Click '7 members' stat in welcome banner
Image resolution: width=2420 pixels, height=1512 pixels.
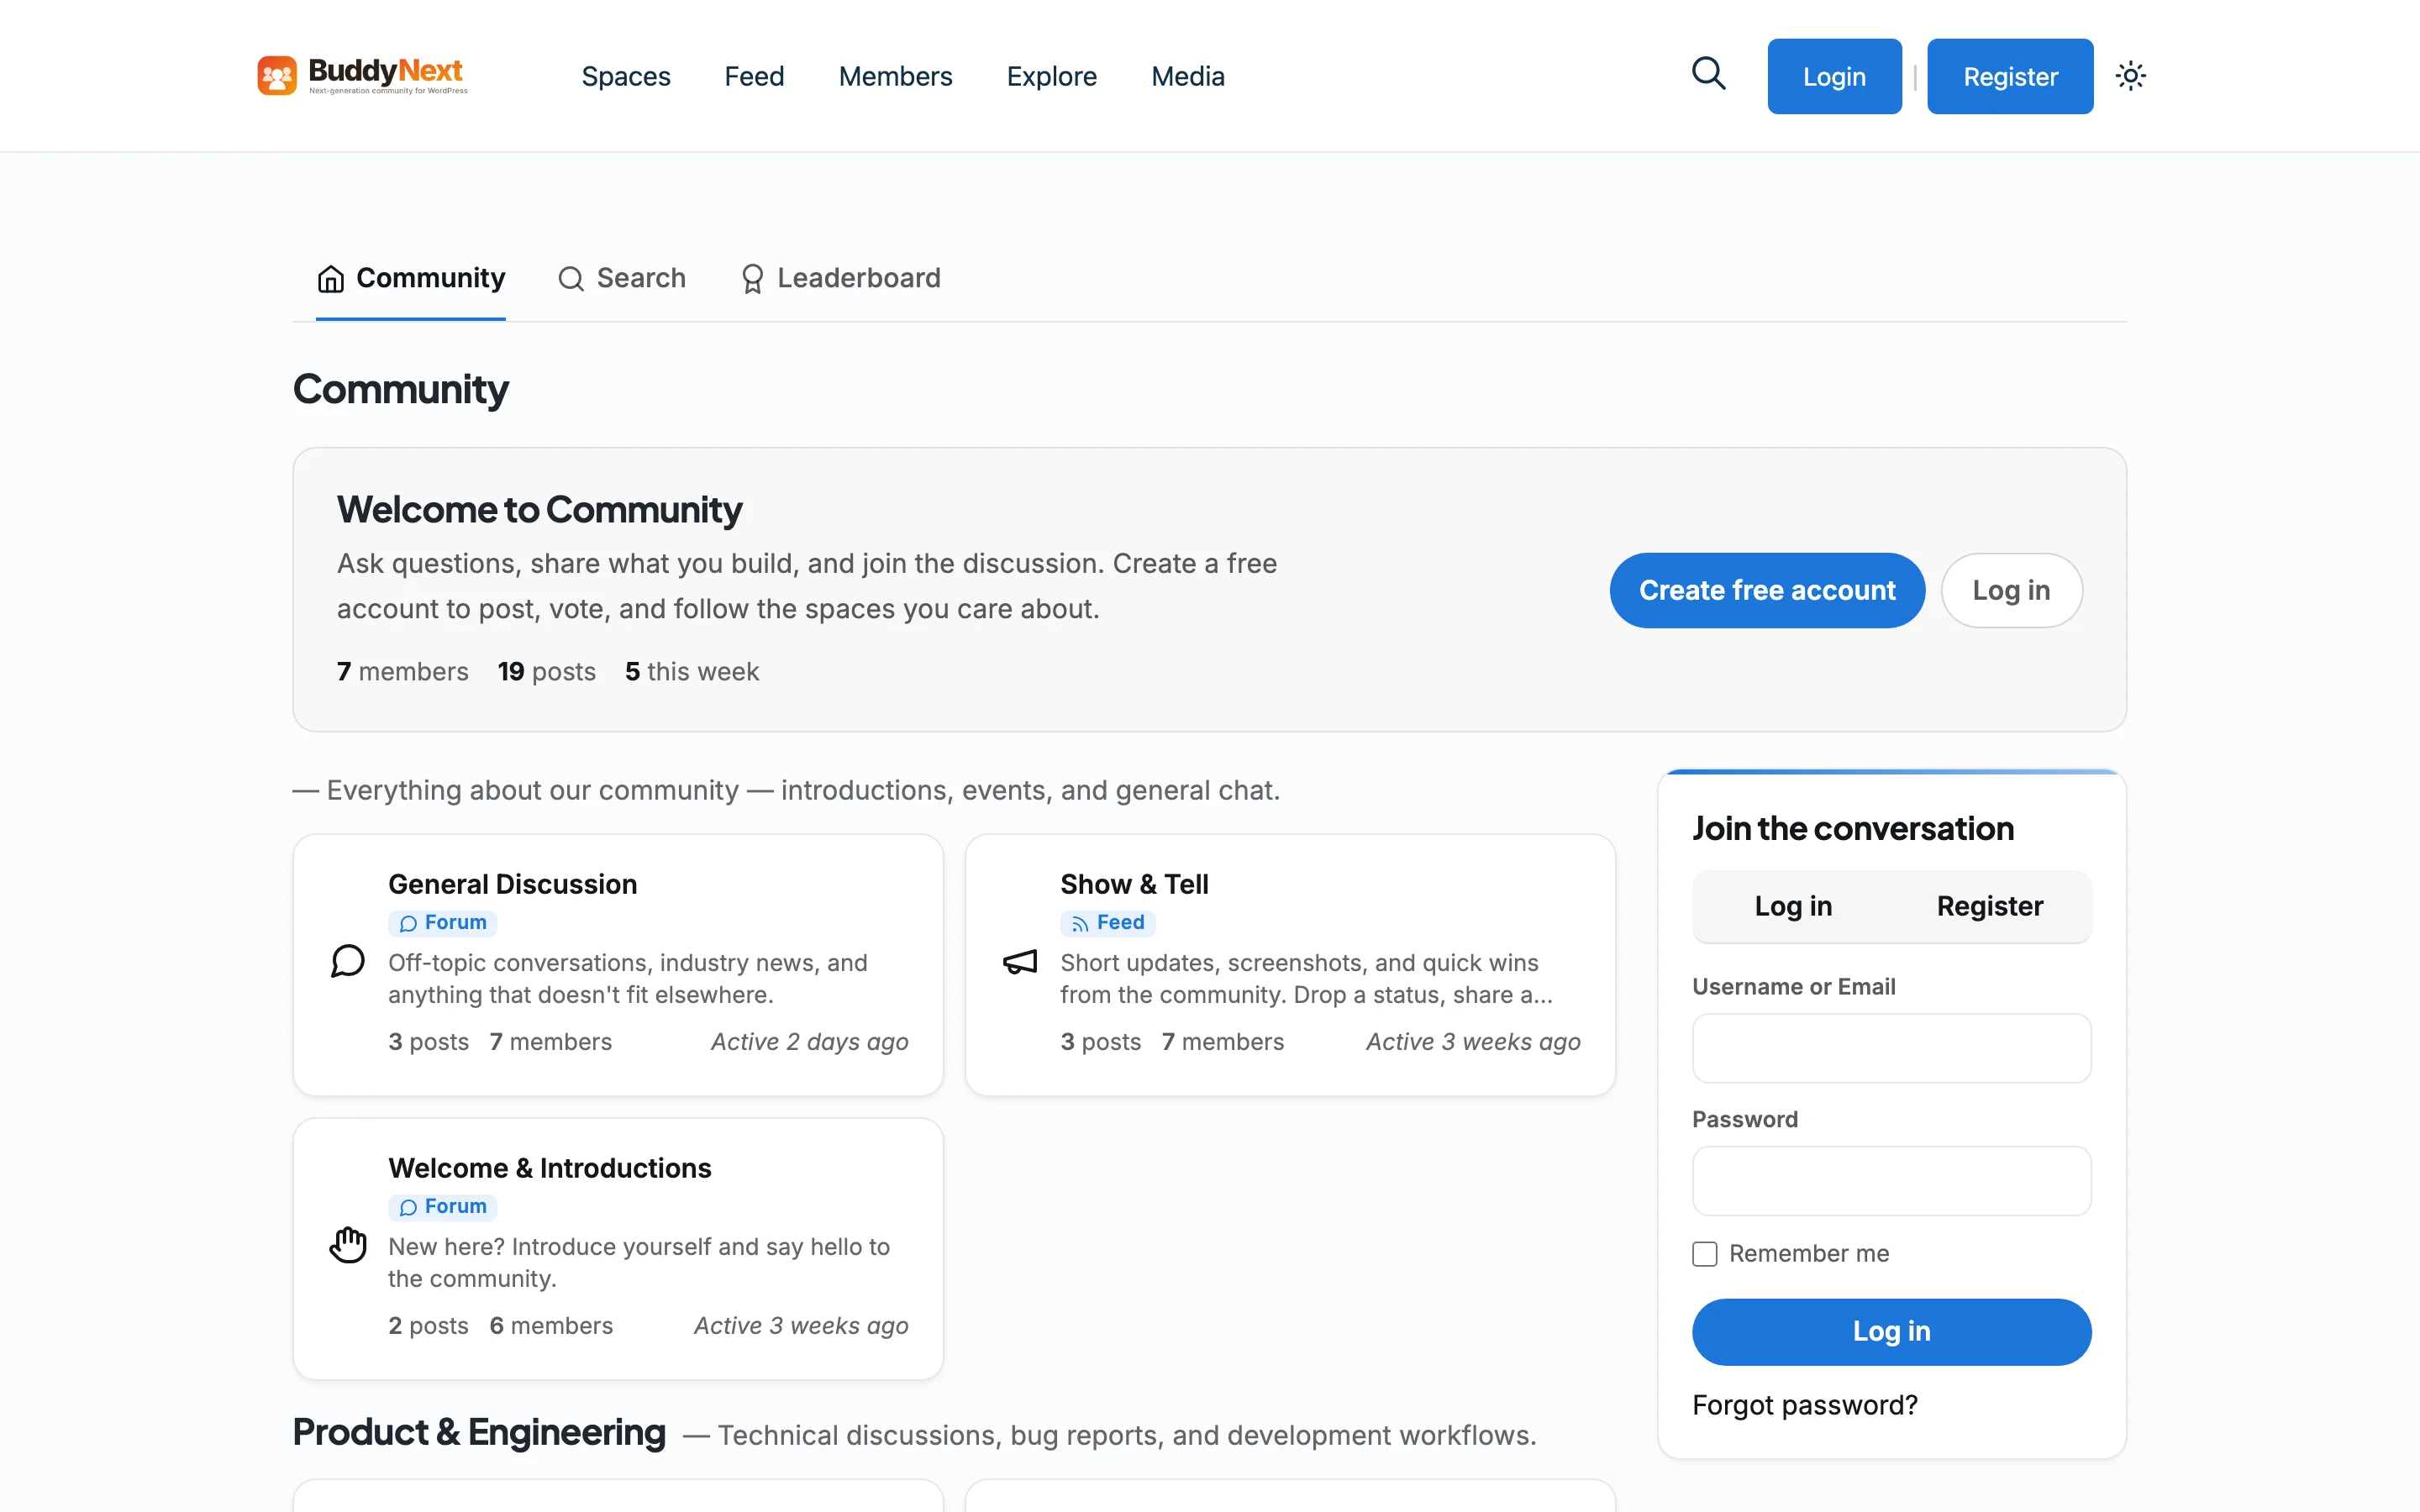[403, 671]
